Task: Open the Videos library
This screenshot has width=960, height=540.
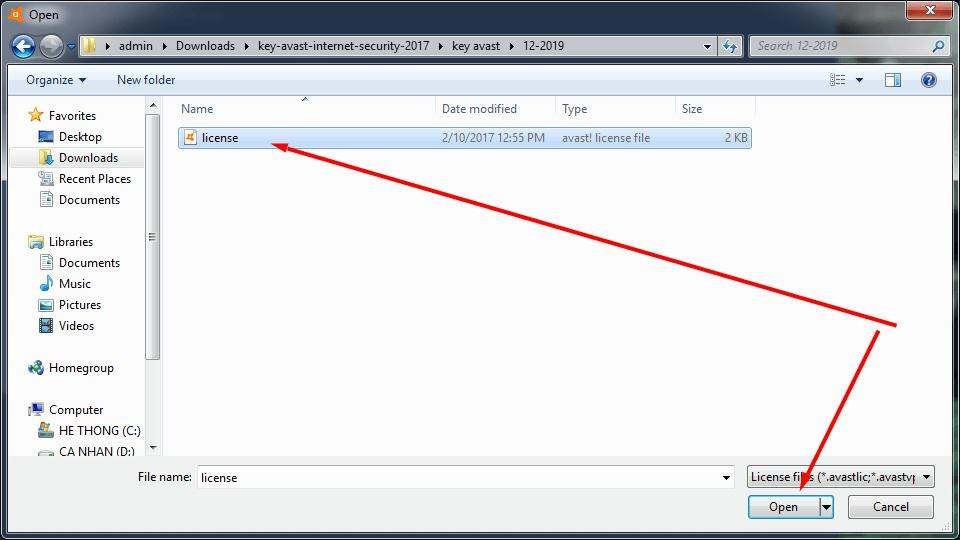Action: coord(77,326)
